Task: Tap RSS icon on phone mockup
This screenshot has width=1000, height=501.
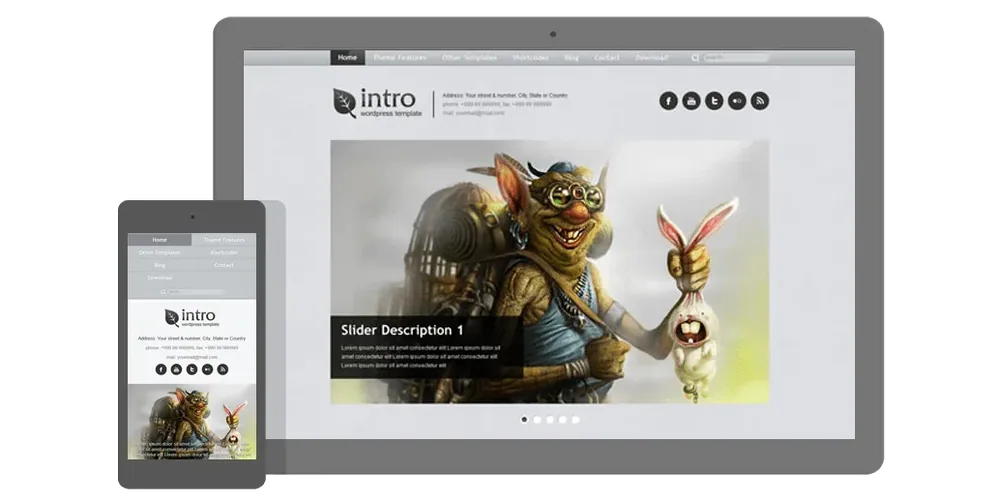Action: pyautogui.click(x=223, y=369)
